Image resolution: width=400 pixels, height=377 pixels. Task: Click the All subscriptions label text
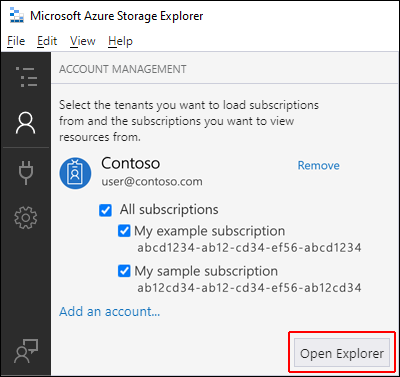pyautogui.click(x=169, y=210)
